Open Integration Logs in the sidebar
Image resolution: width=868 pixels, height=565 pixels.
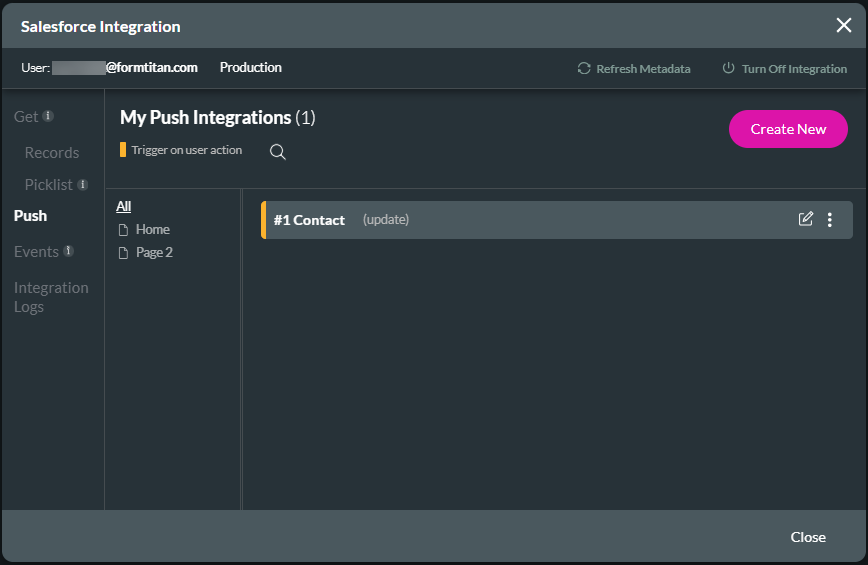(x=51, y=297)
